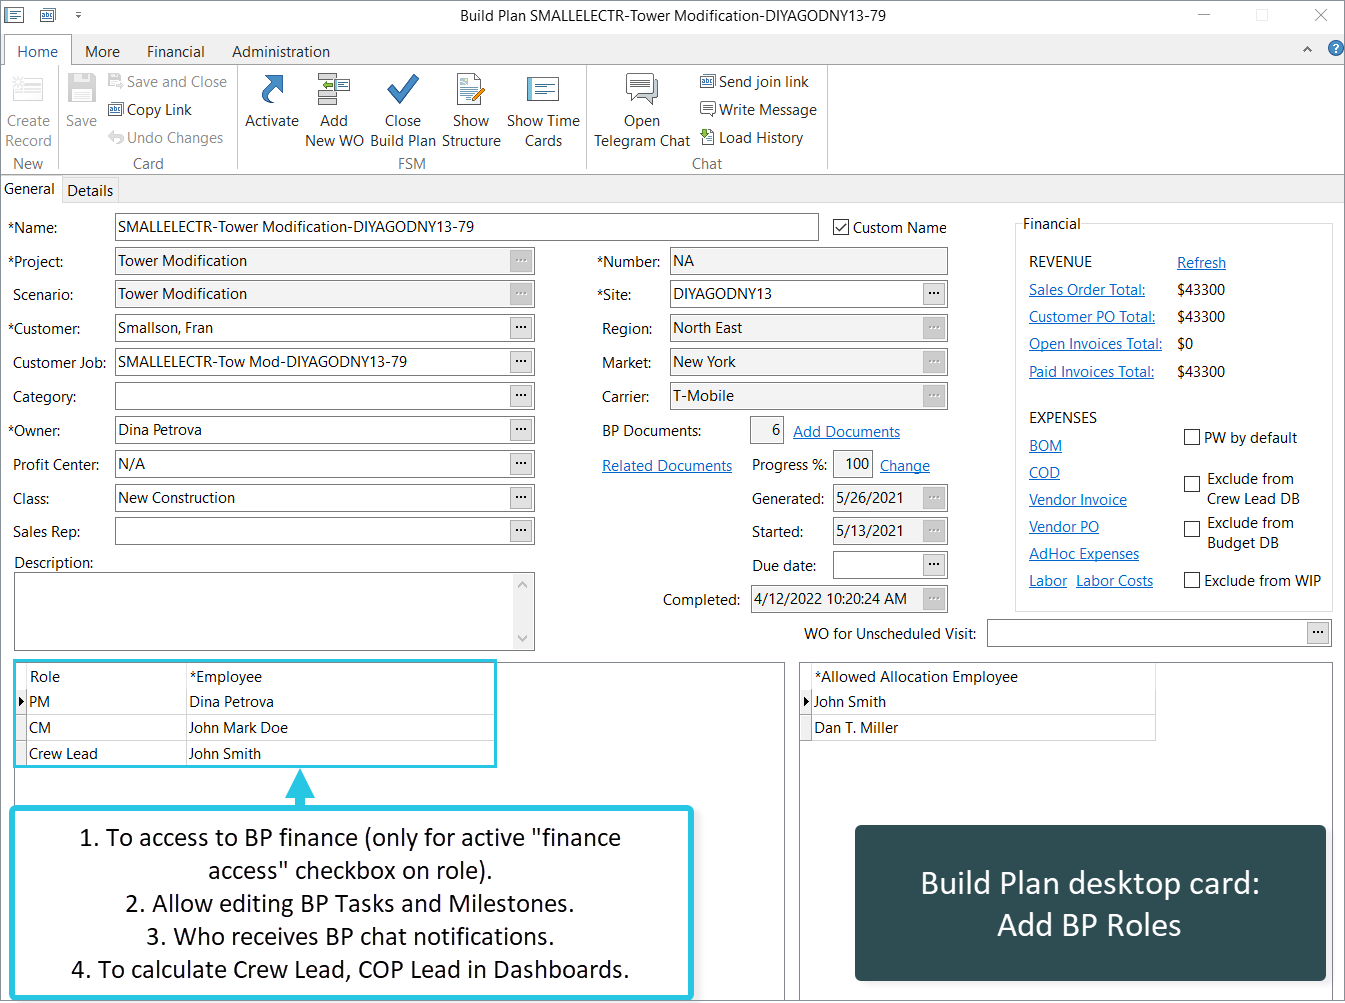Image resolution: width=1345 pixels, height=1003 pixels.
Task: Open the Financial ribbon tab
Action: click(176, 52)
